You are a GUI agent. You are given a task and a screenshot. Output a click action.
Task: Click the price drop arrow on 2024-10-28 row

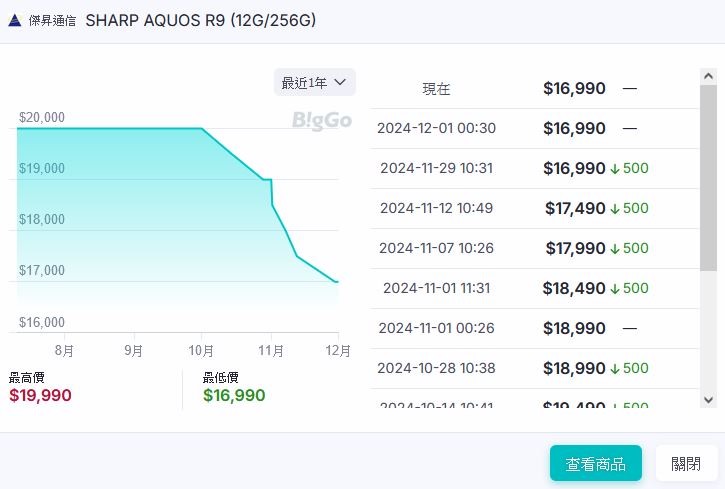pyautogui.click(x=615, y=368)
